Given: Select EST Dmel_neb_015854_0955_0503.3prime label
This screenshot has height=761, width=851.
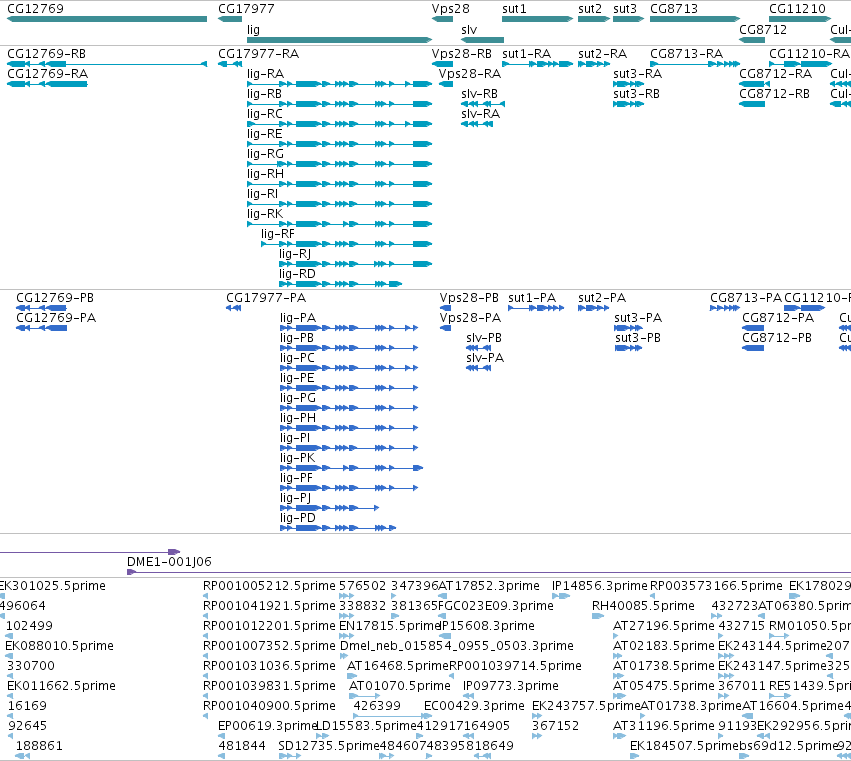Looking at the screenshot, I should tap(456, 645).
